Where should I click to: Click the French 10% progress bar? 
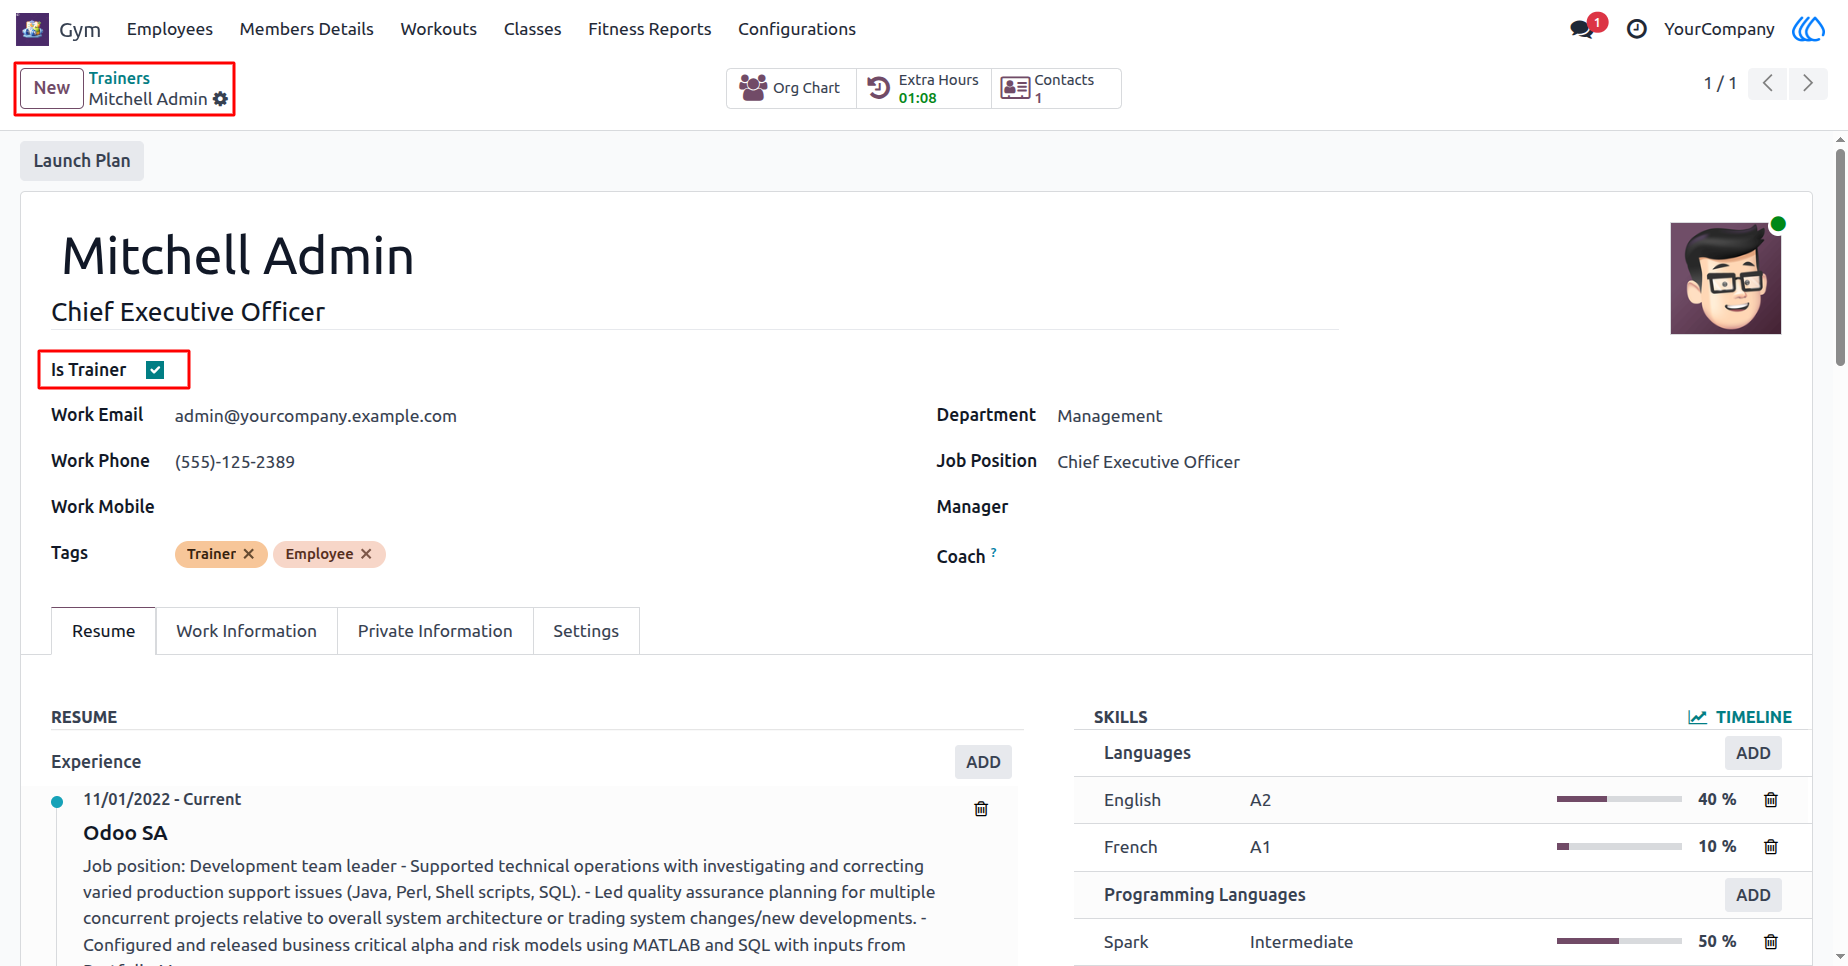point(1619,847)
